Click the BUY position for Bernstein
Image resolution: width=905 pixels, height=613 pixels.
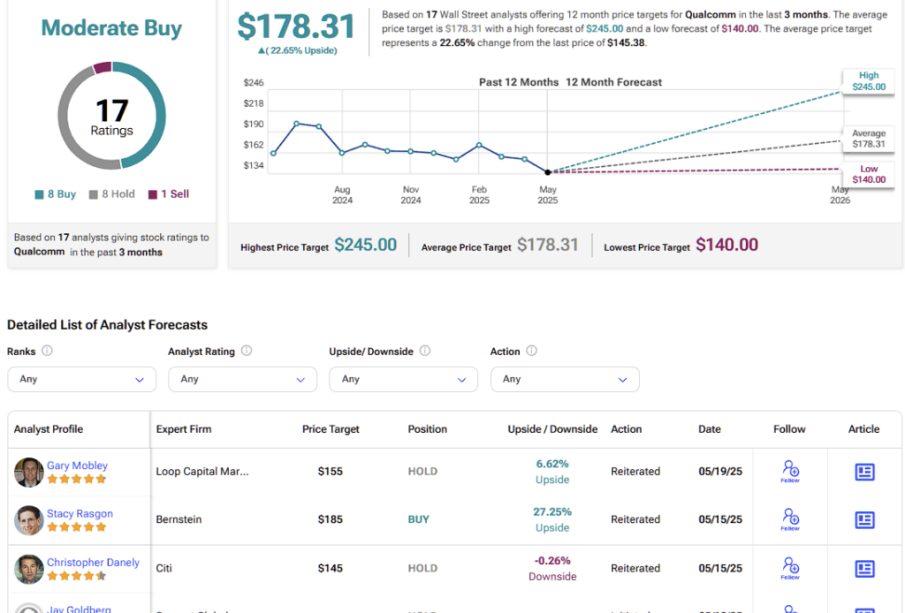tap(418, 519)
